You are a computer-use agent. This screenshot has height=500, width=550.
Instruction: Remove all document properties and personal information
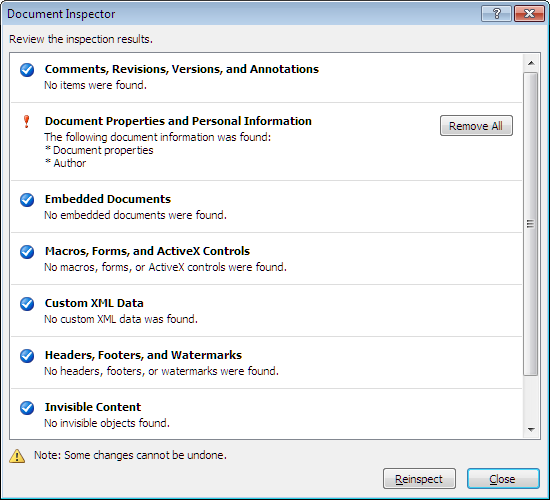coord(476,126)
